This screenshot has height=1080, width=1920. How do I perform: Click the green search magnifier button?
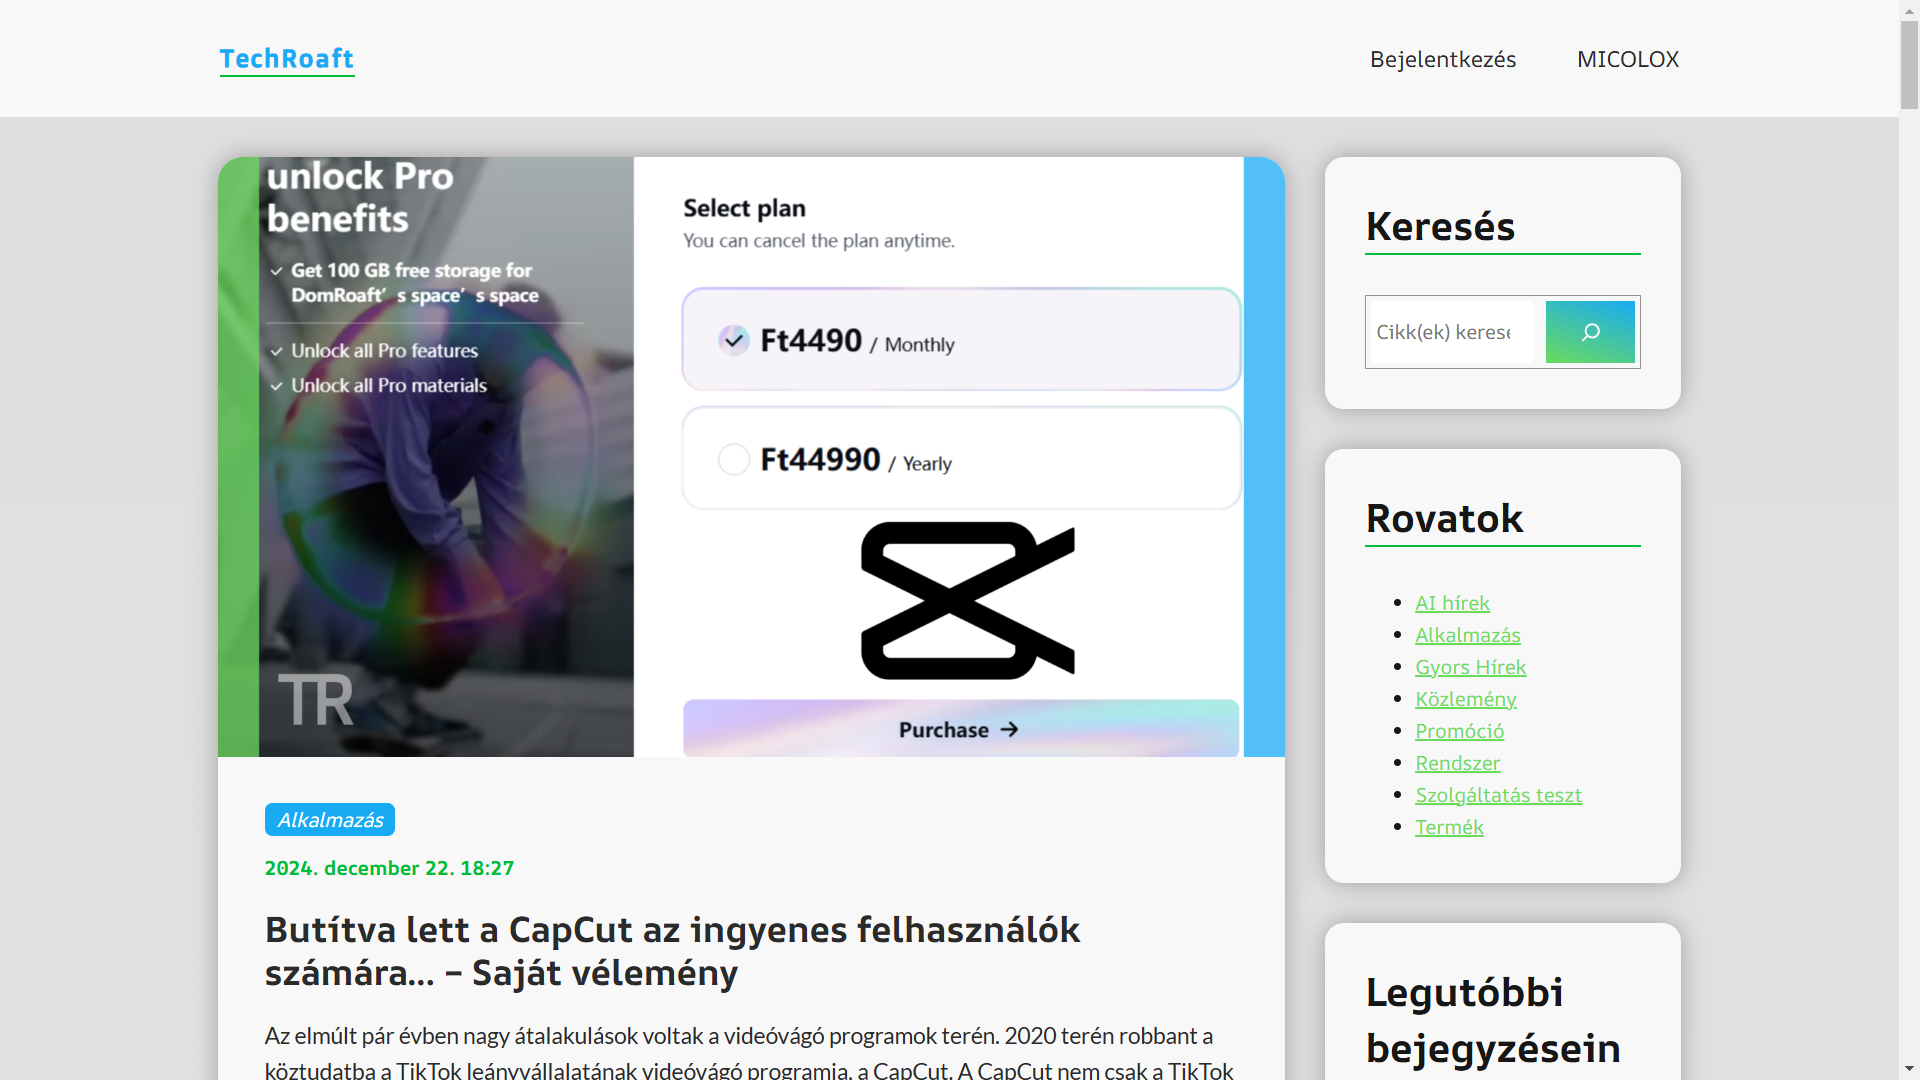pos(1590,332)
